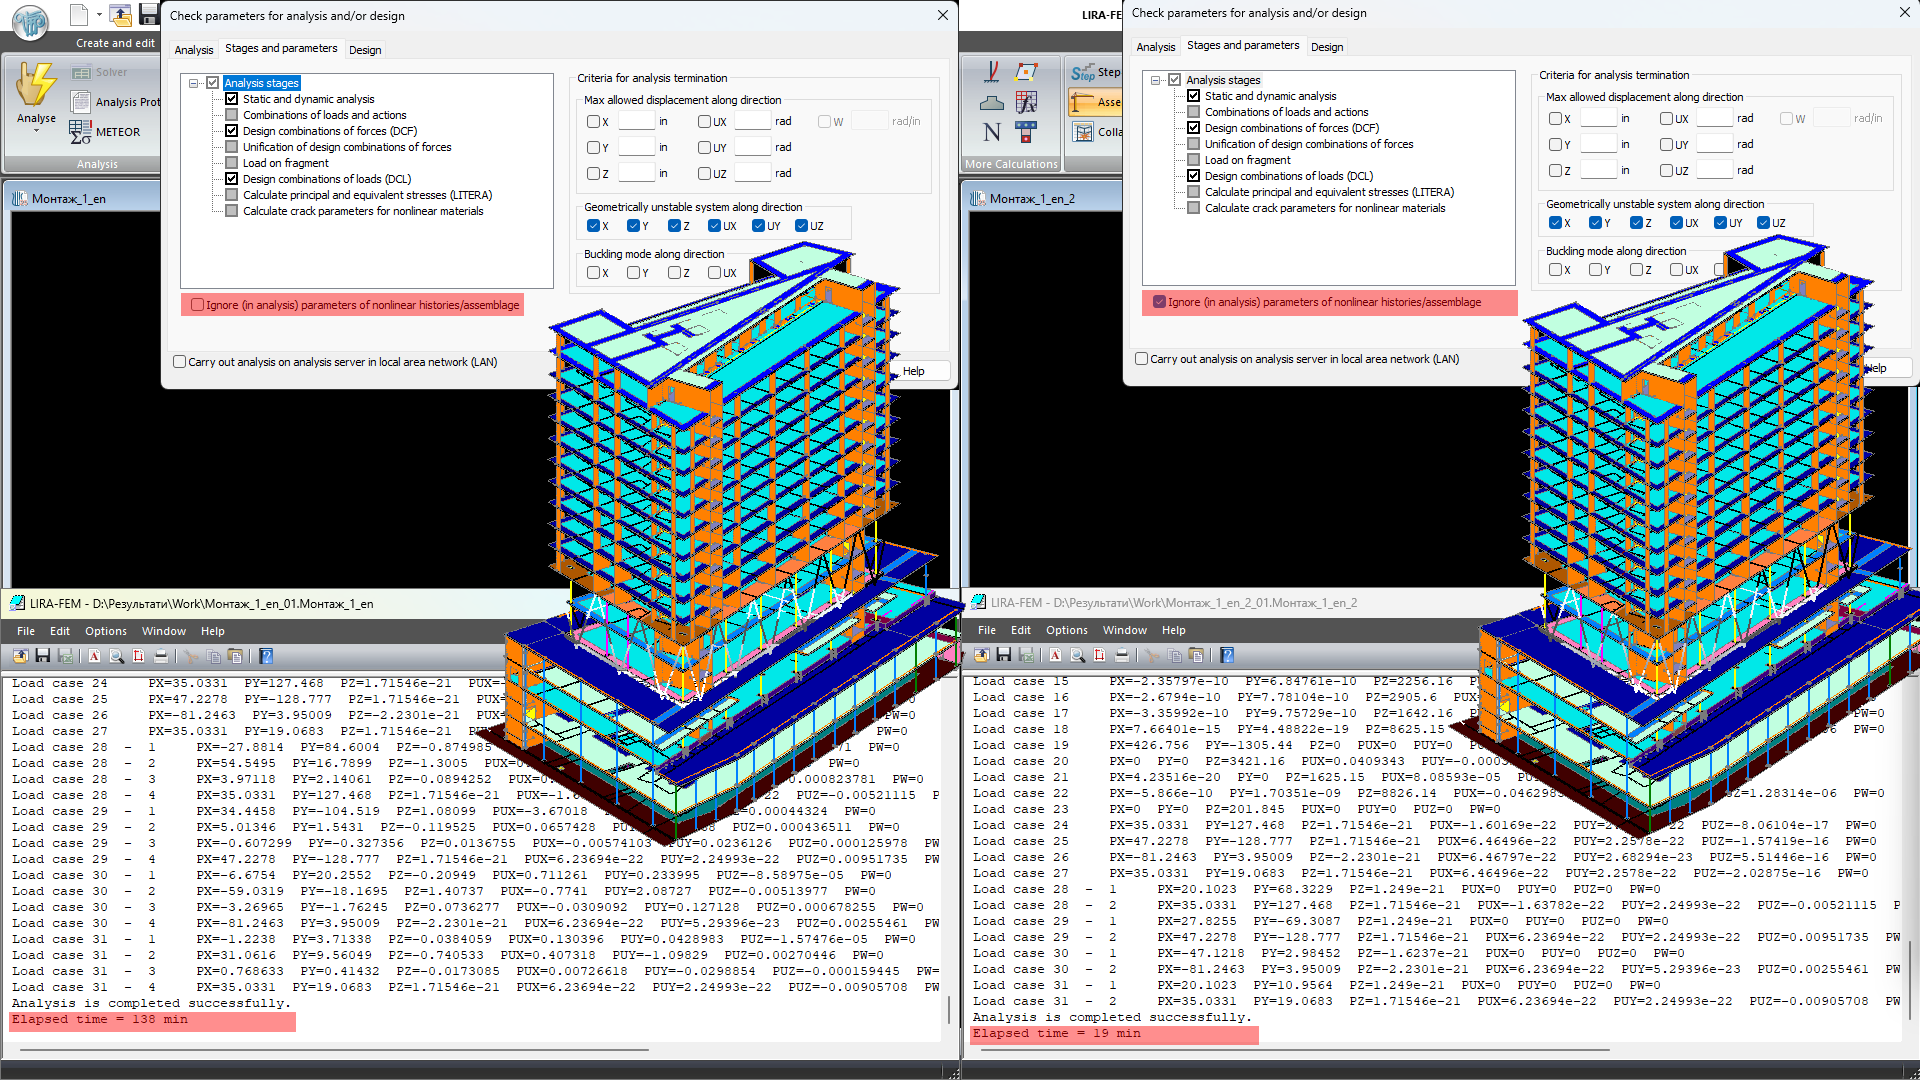Image resolution: width=1920 pixels, height=1080 pixels.
Task: Open dropdown arrow next to new document icon
Action: 99,15
